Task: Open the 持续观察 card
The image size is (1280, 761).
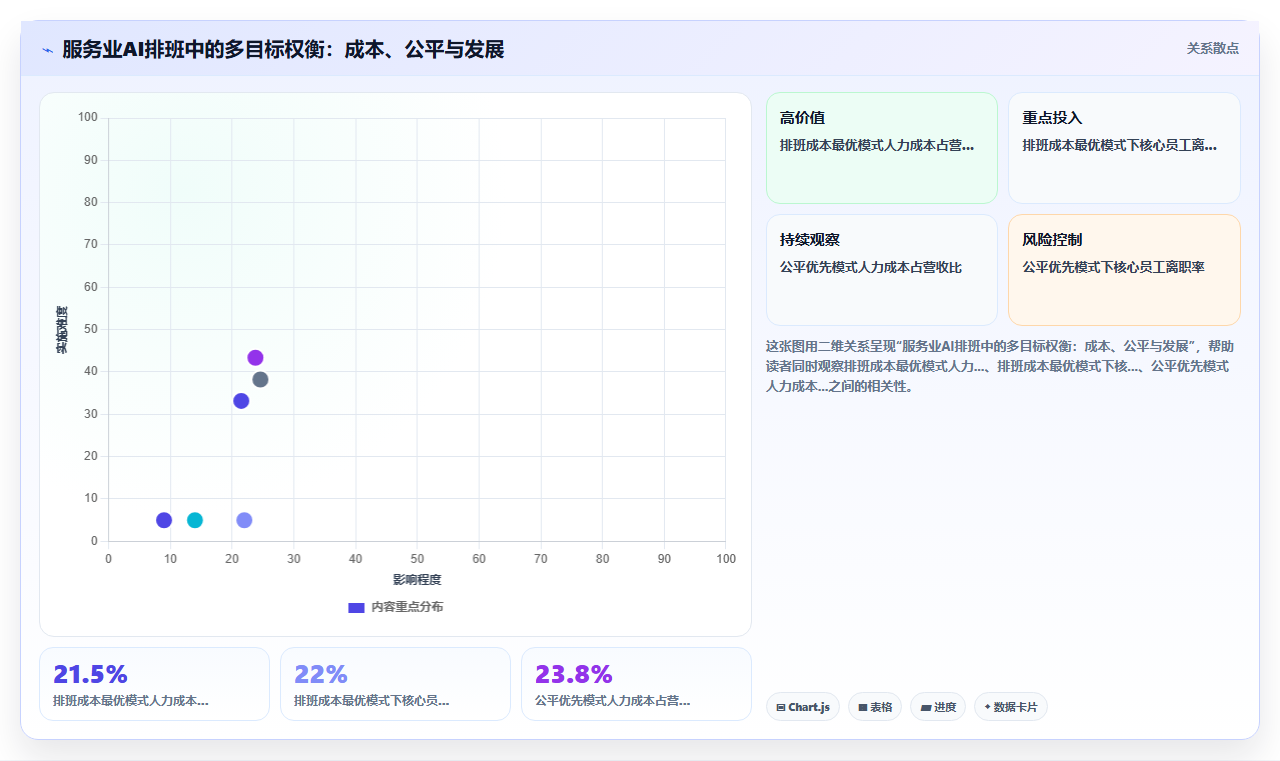Action: coord(882,270)
